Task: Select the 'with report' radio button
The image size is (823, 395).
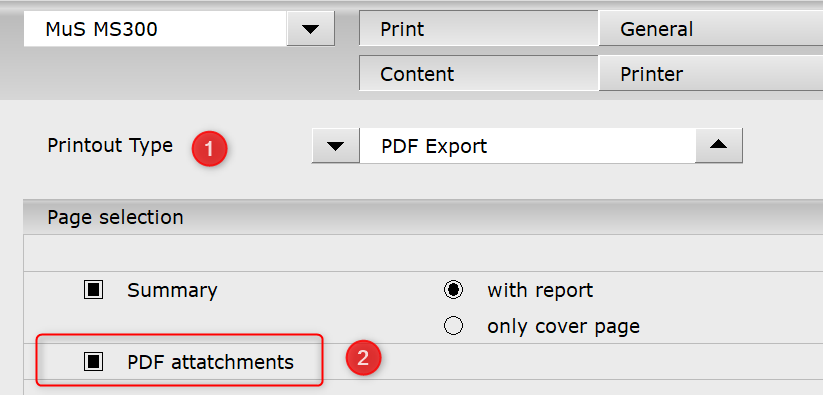Action: [453, 290]
